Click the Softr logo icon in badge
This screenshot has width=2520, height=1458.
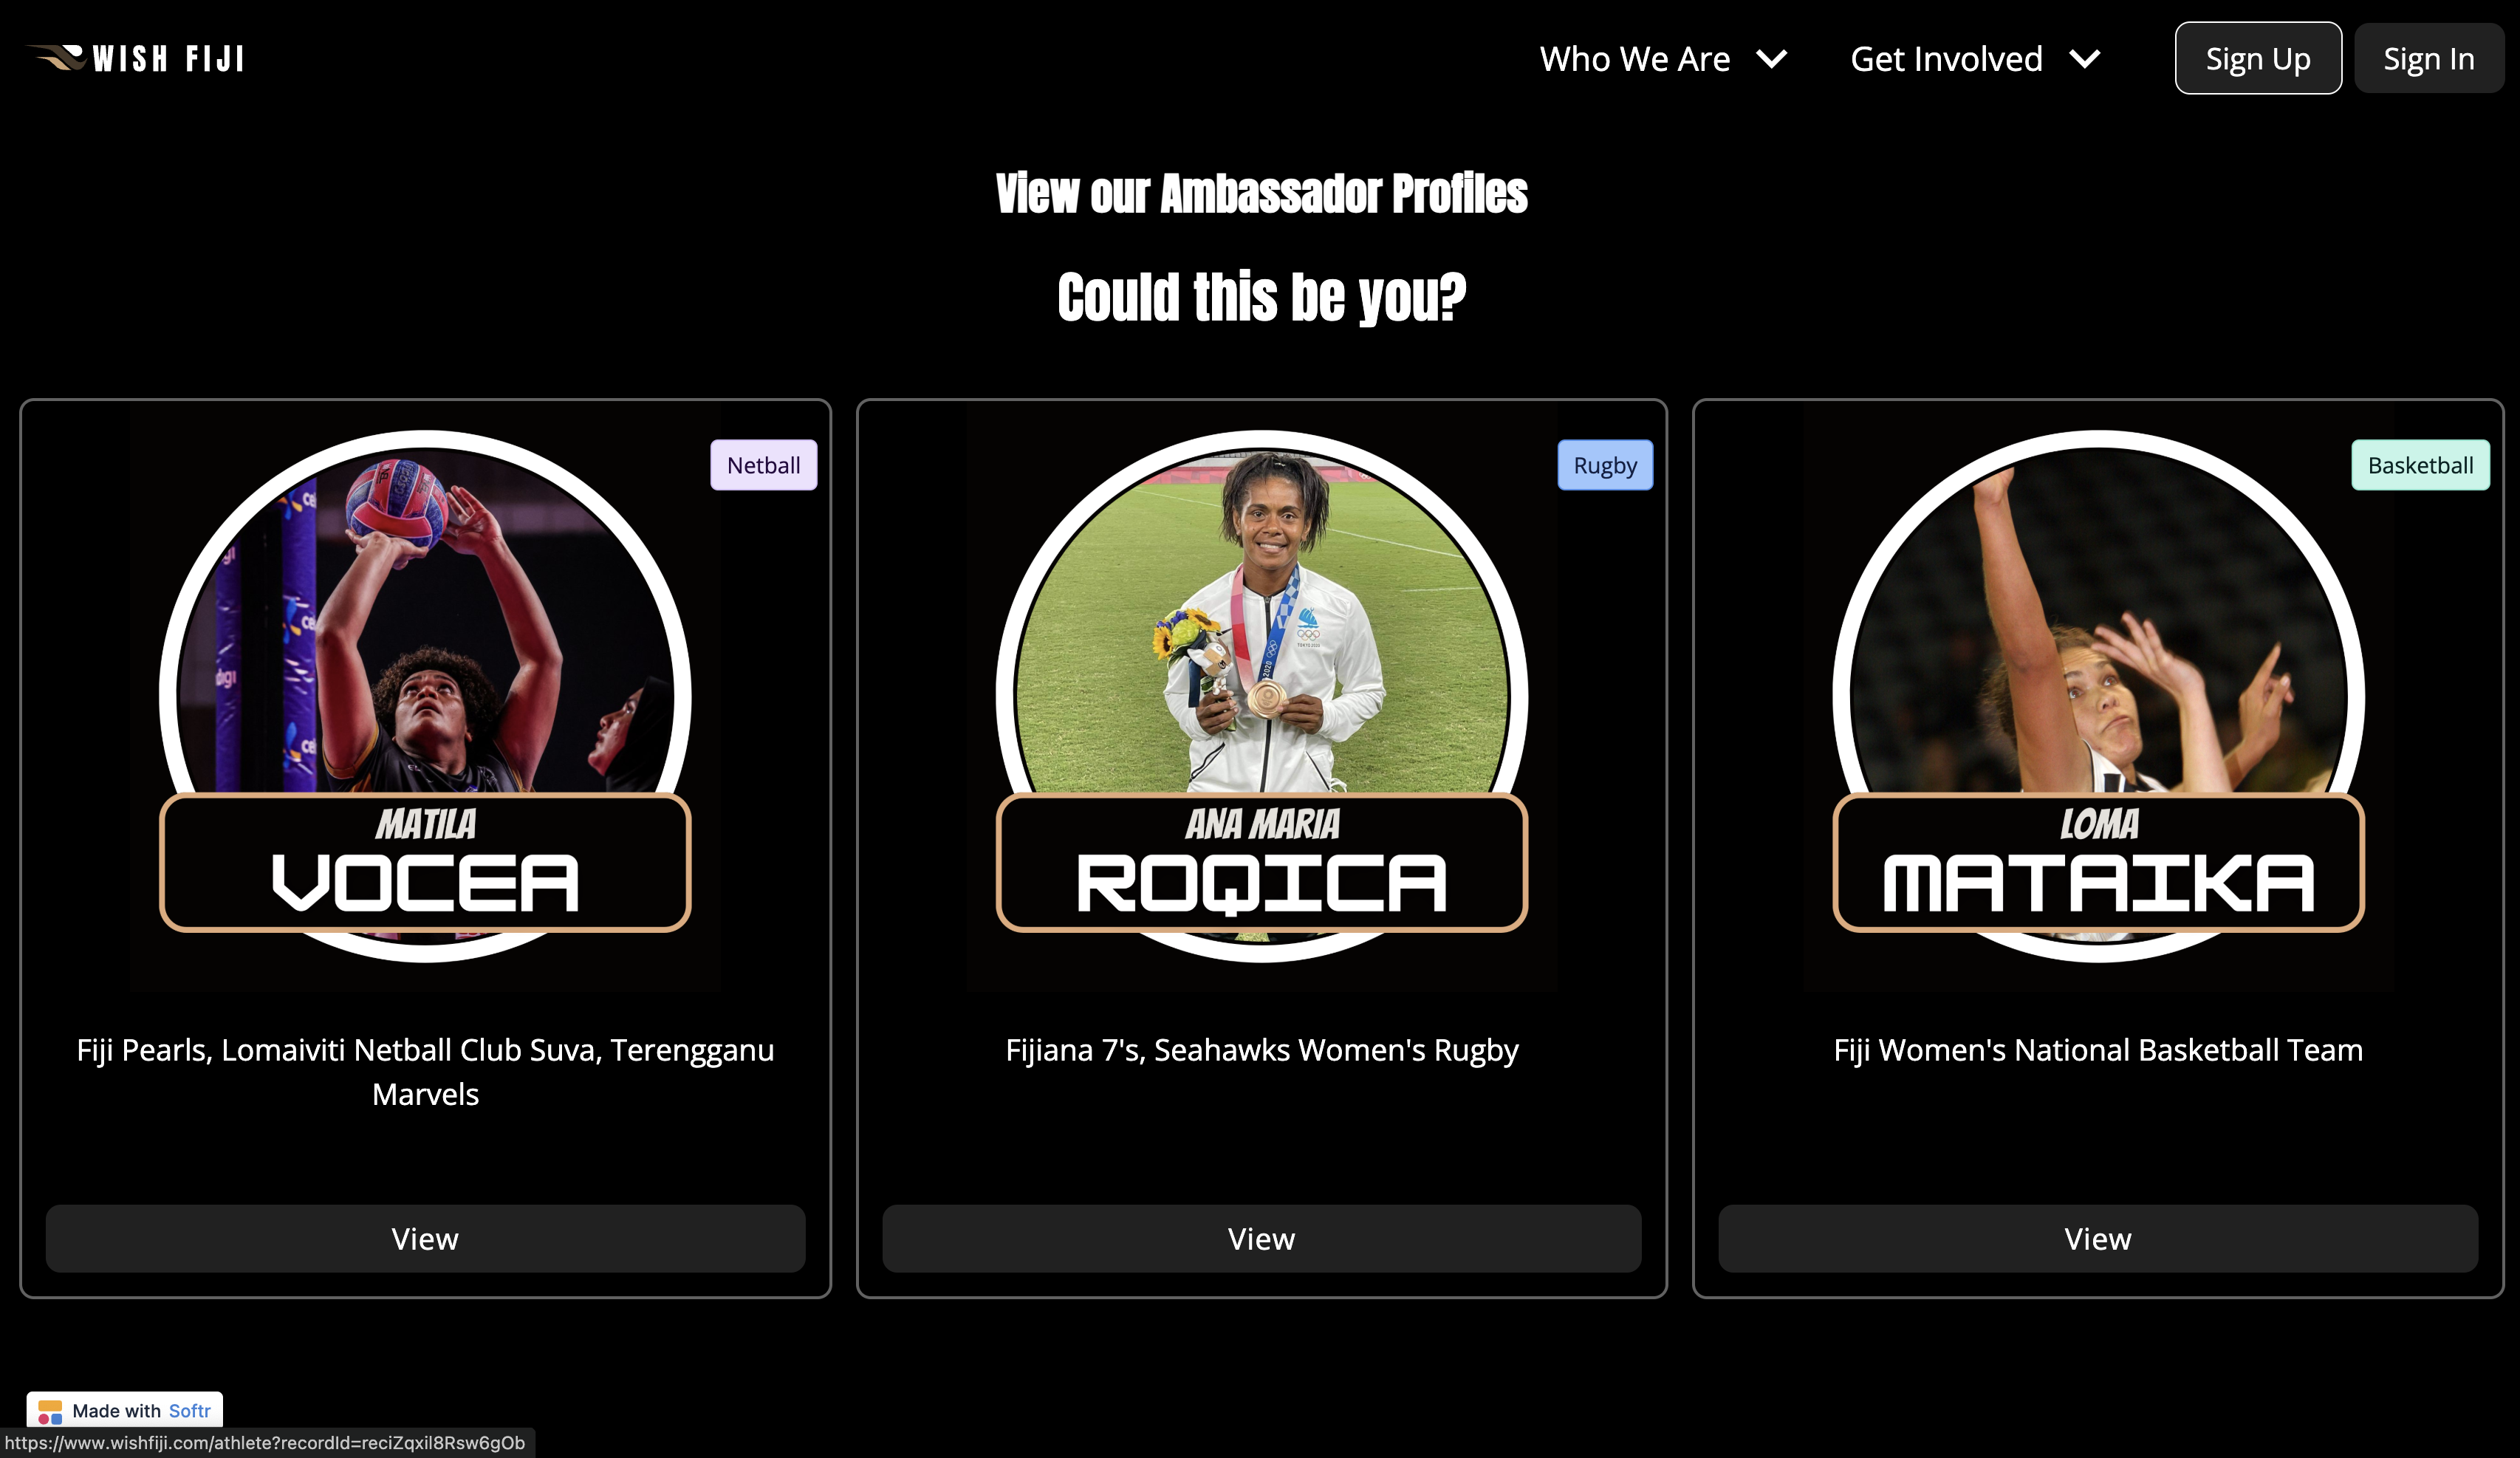50,1411
